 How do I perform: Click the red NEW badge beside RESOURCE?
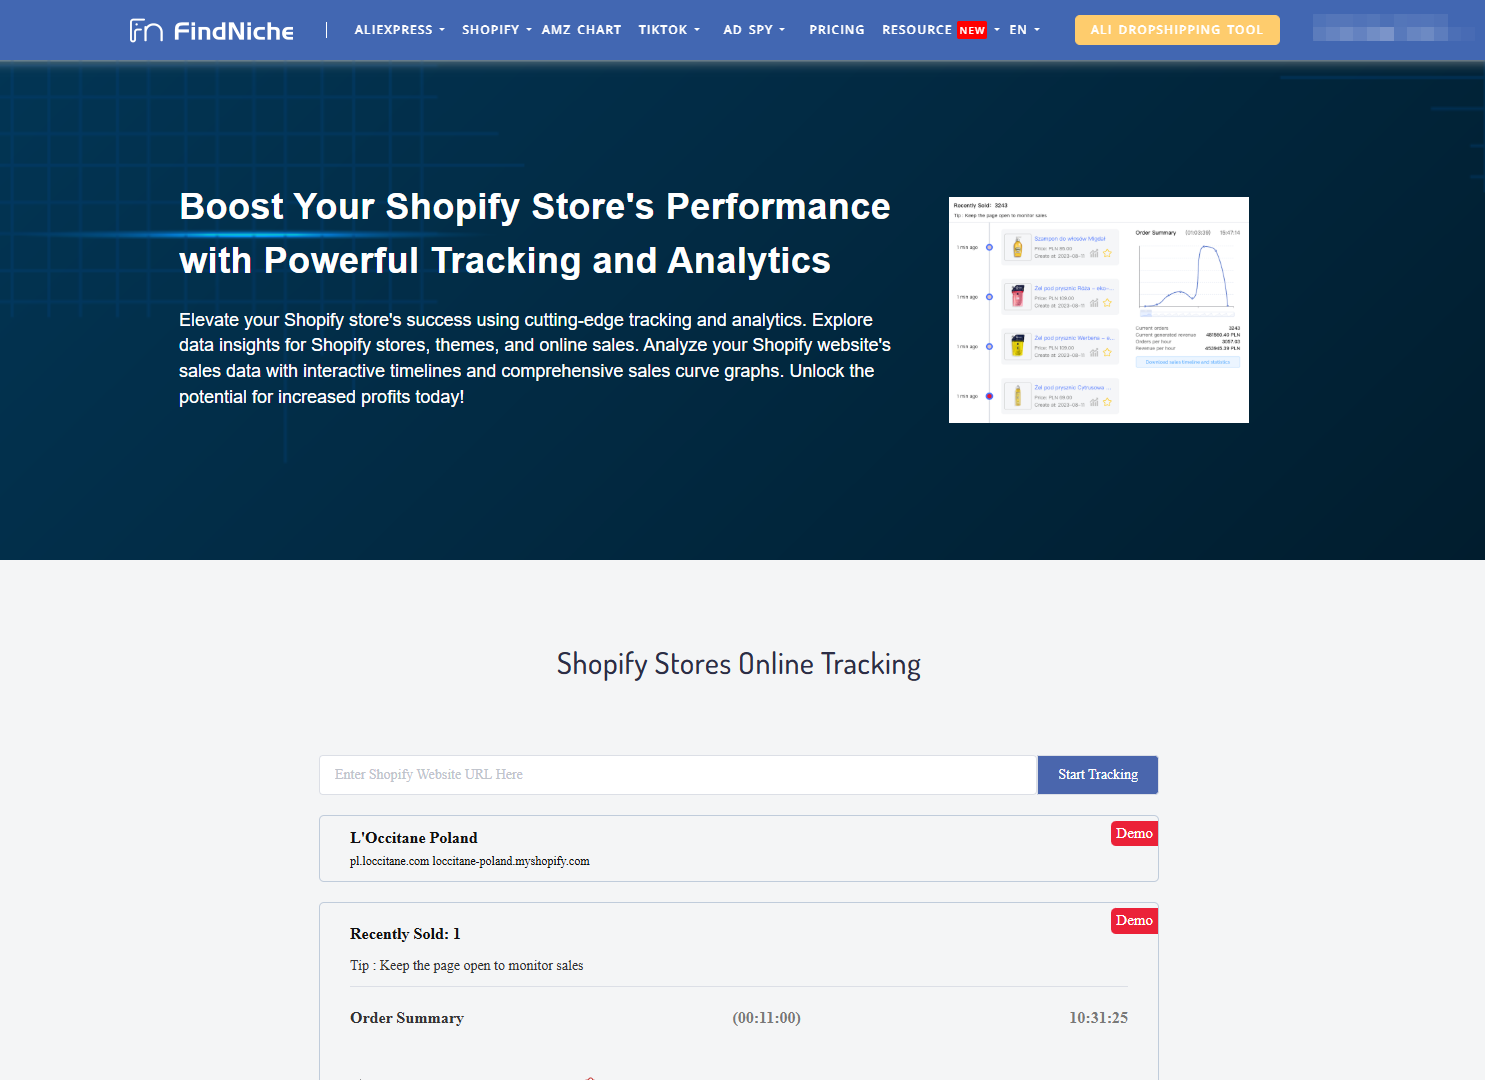(x=971, y=30)
